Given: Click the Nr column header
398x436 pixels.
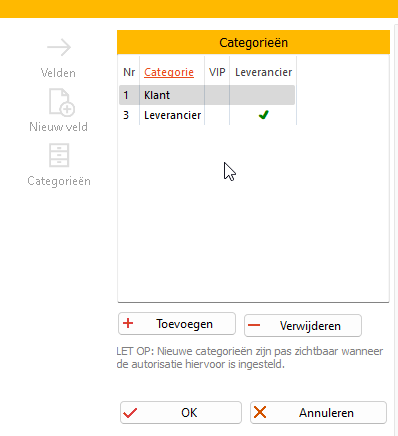Looking at the screenshot, I should pyautogui.click(x=129, y=72).
